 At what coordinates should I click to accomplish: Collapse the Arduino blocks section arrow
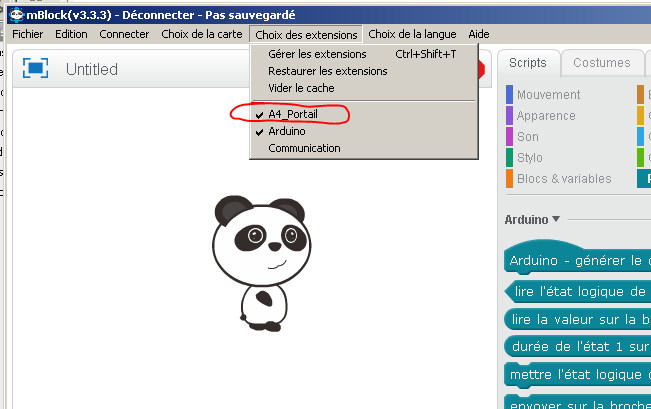[x=556, y=219]
